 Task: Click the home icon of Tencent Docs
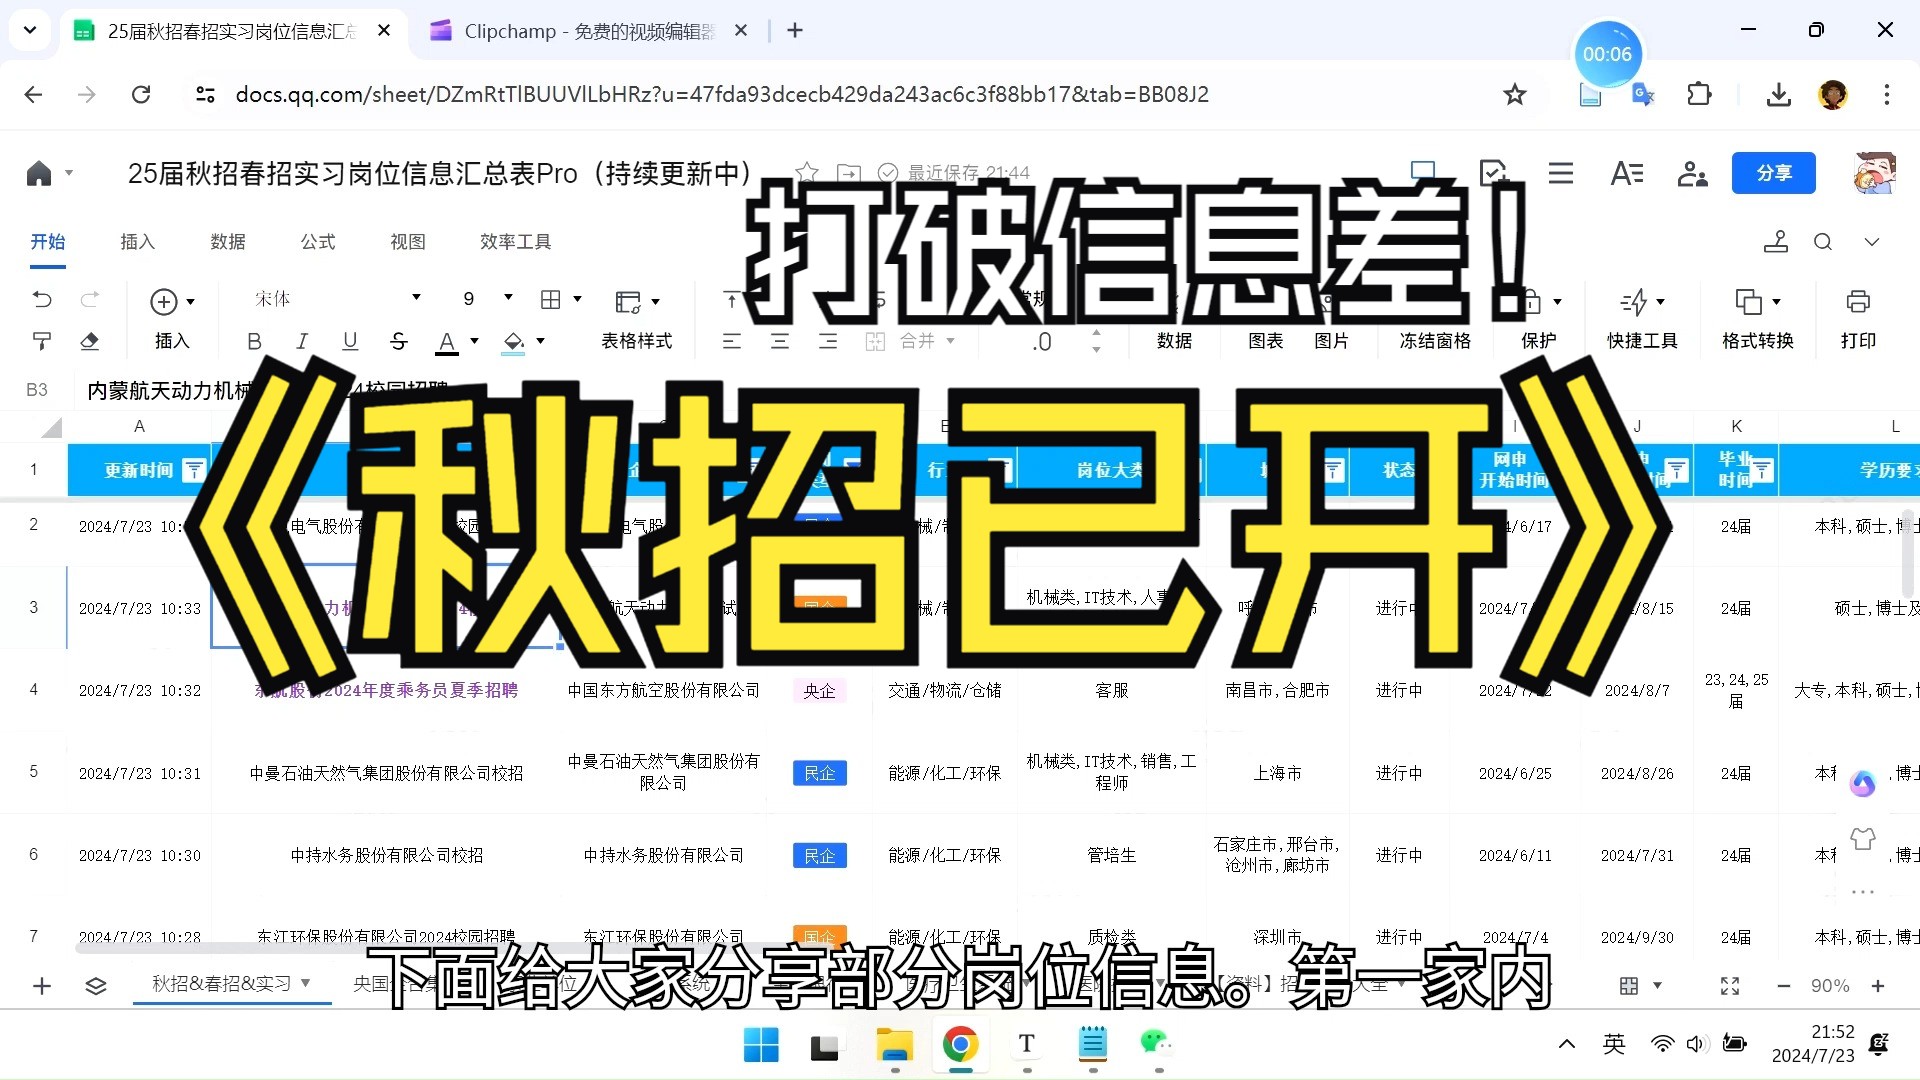click(39, 173)
